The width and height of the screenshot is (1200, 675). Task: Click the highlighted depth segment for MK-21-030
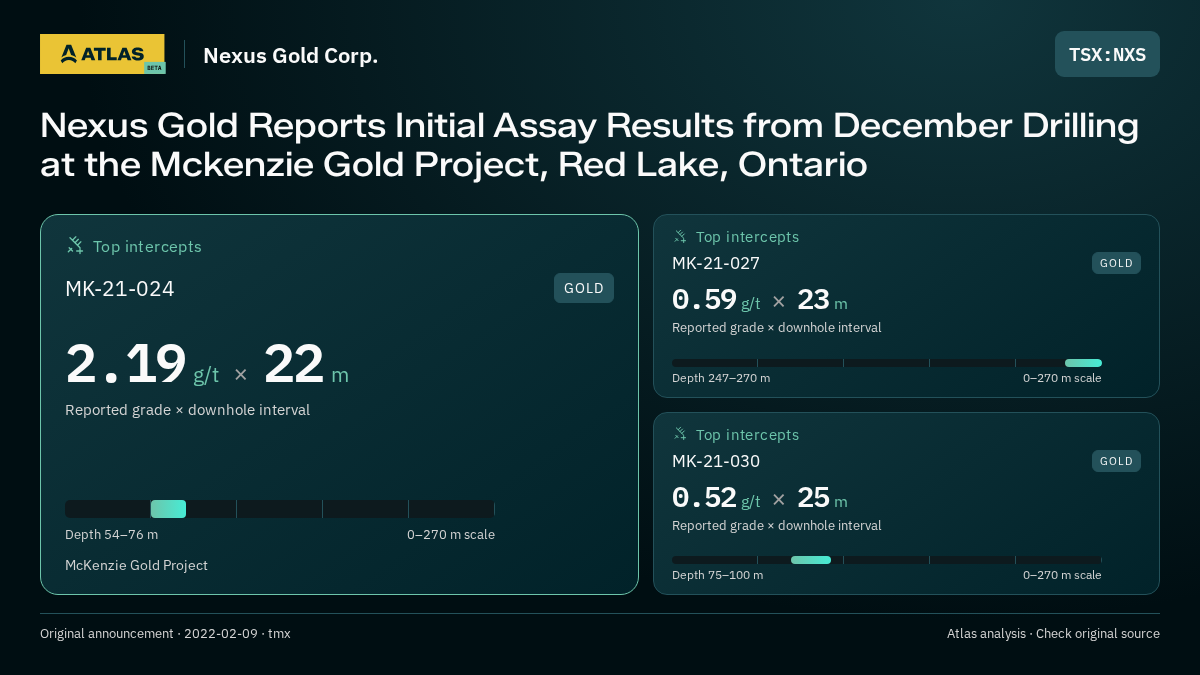pyautogui.click(x=811, y=560)
